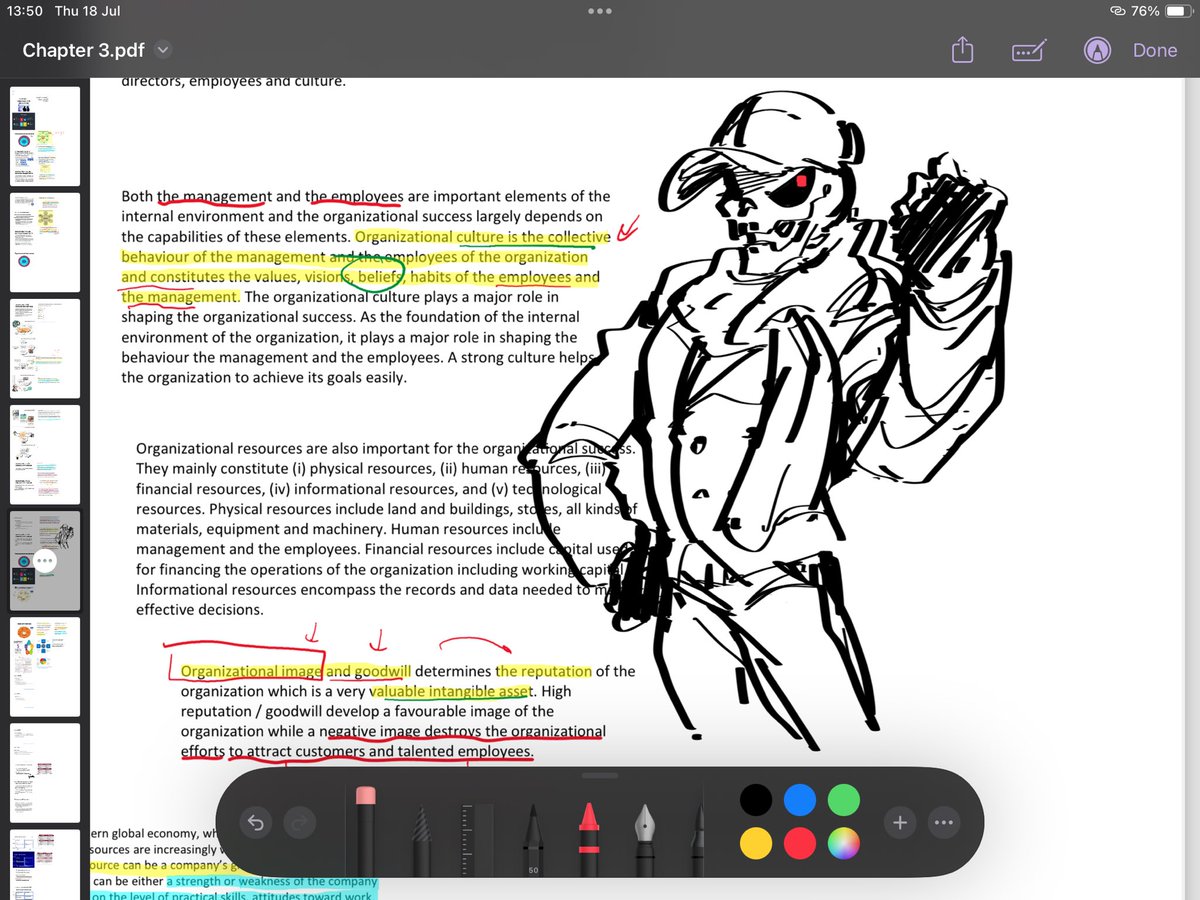Tap the 13:50 clock in status bar
Viewport: 1200px width, 900px height.
tap(23, 11)
